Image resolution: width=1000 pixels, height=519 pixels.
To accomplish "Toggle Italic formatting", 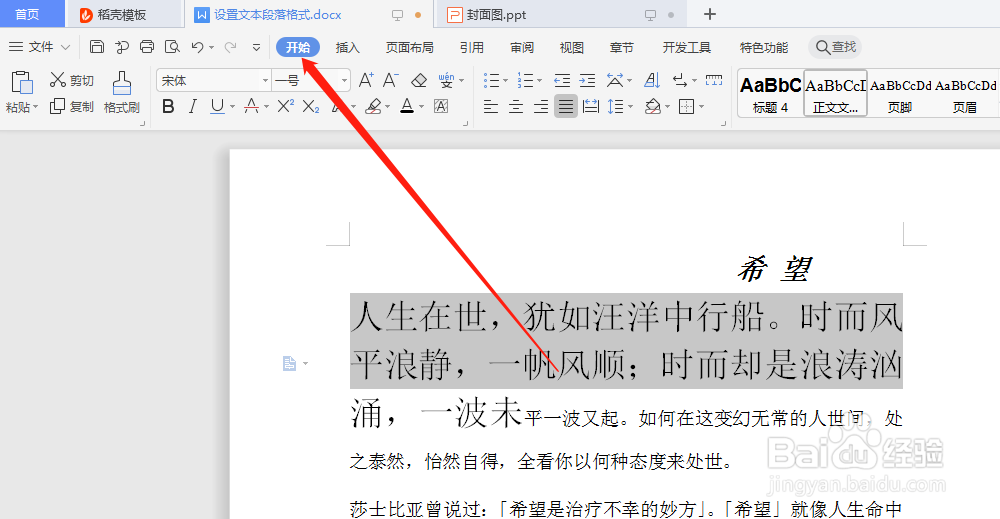I will [193, 106].
